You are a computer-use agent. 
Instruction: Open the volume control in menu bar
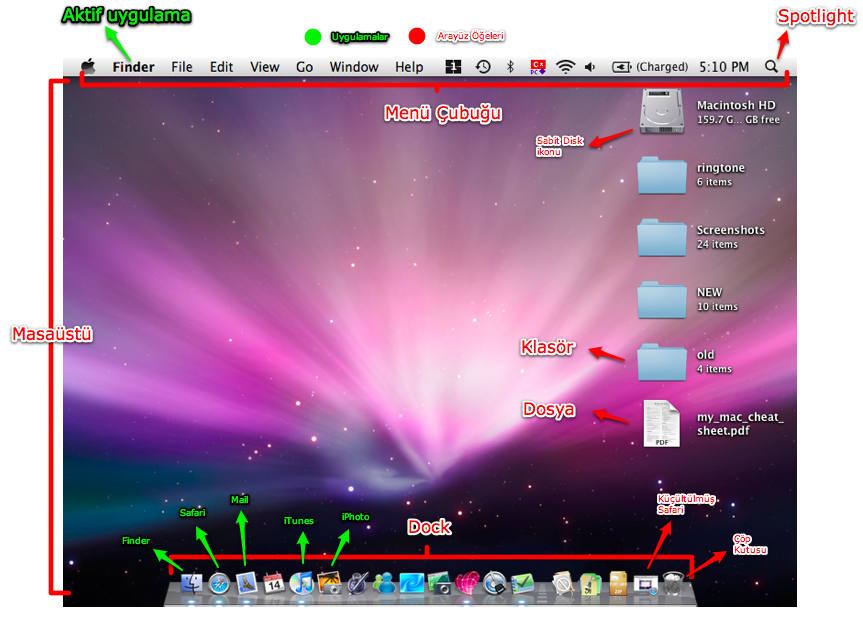coord(590,67)
